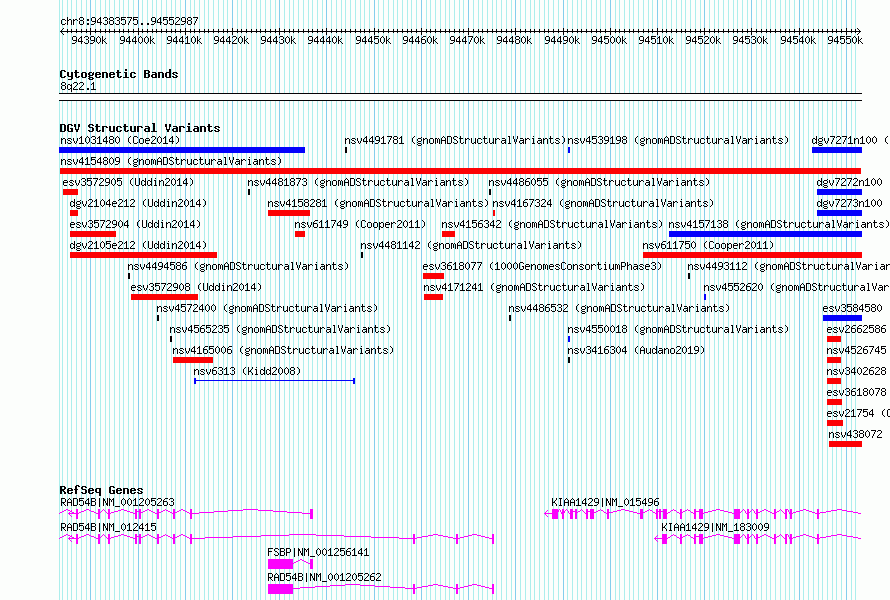Click the RAD54B|NM_012415 transcript label

[x=108, y=527]
